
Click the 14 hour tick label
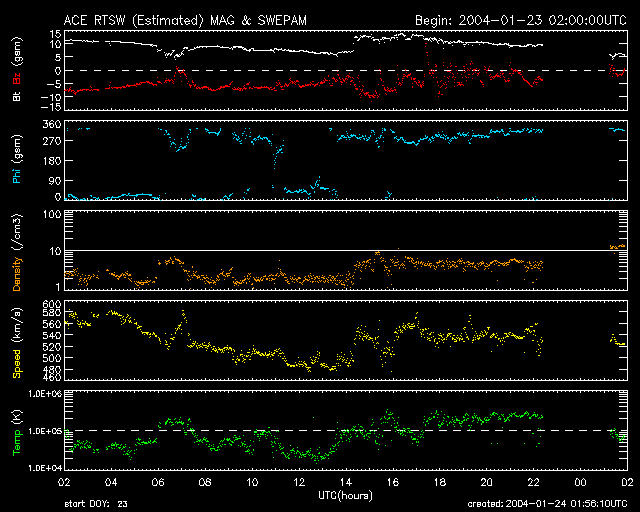point(346,482)
